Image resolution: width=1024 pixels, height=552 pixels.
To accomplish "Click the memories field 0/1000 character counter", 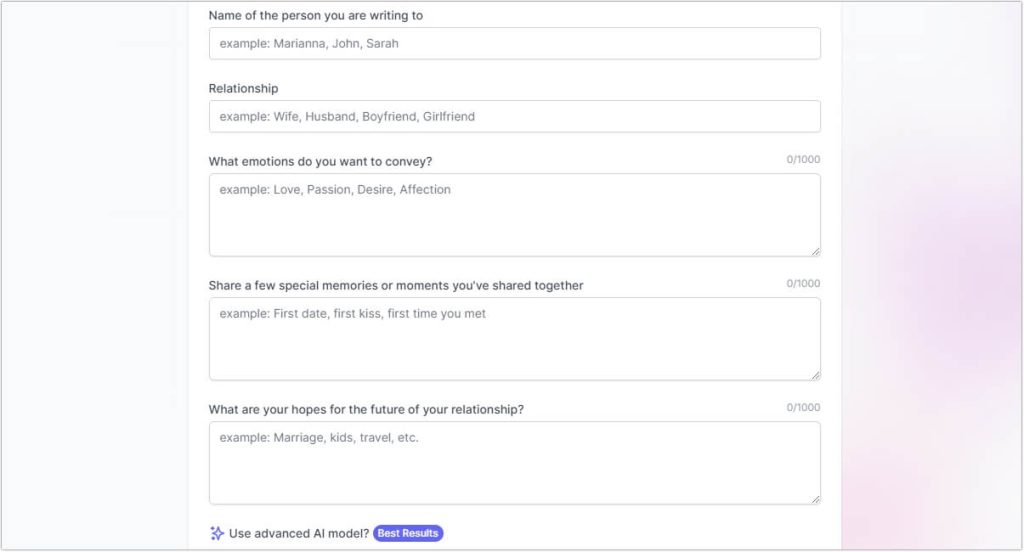I will point(803,284).
